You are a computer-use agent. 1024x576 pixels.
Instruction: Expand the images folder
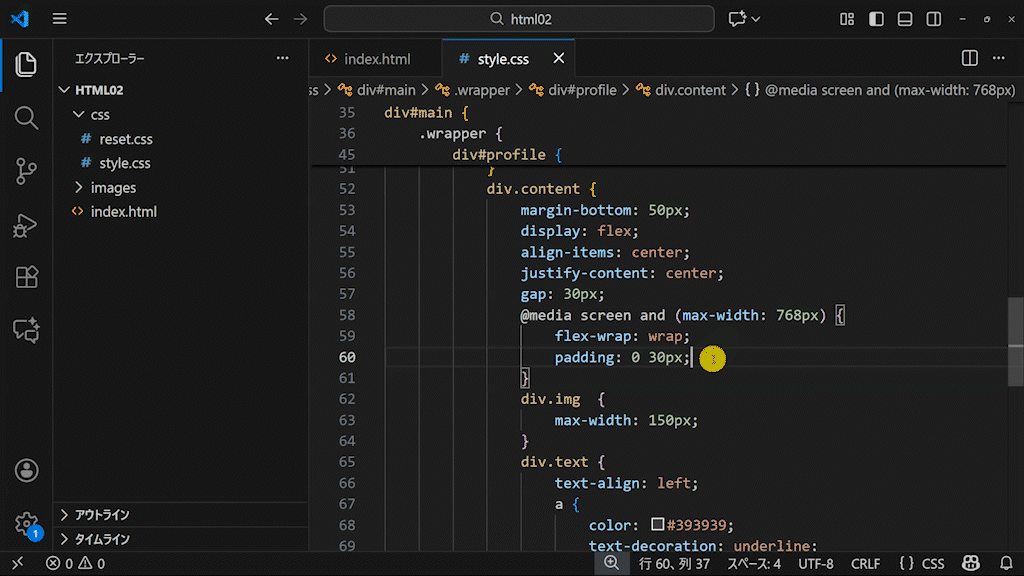(x=112, y=187)
